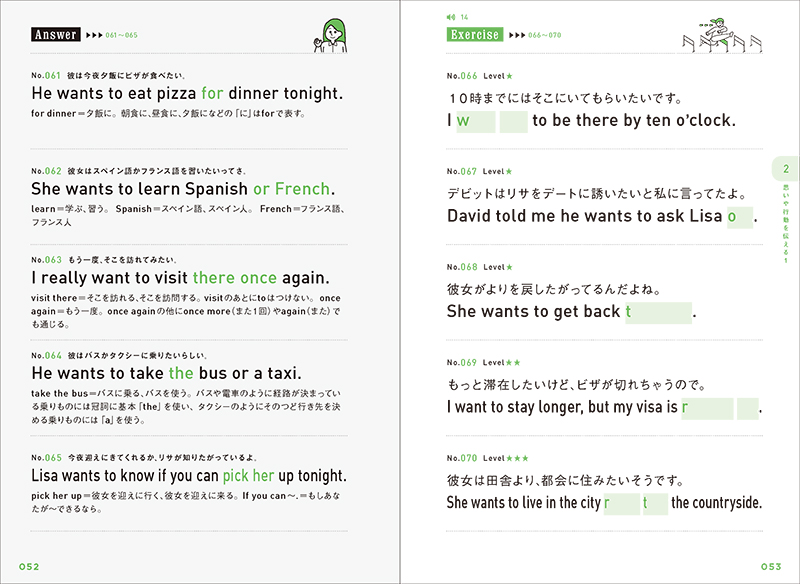This screenshot has width=800, height=584.
Task: Click the green Exercise label
Action: [475, 35]
